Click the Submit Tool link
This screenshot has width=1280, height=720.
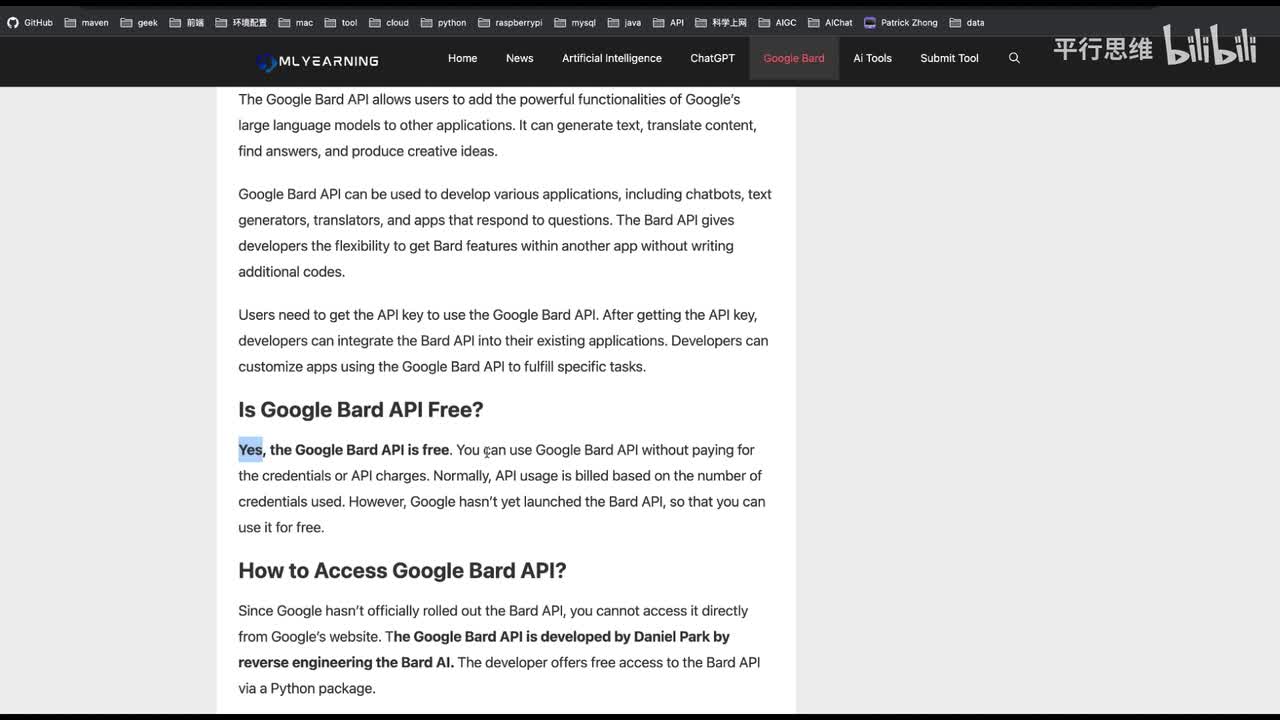click(x=949, y=58)
